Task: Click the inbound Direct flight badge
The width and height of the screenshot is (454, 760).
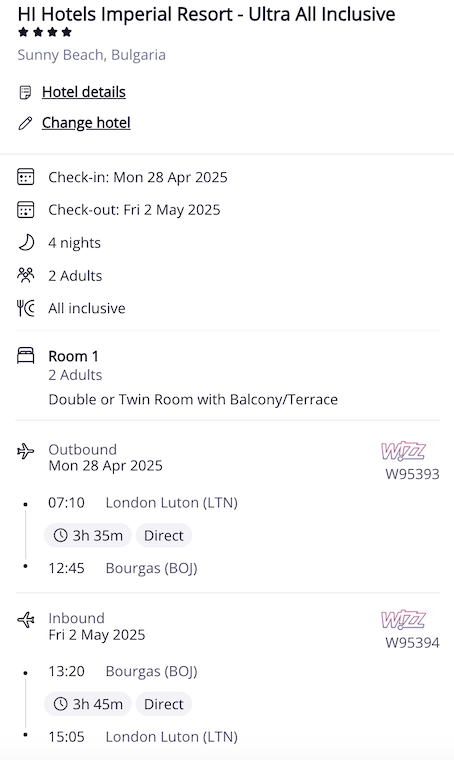Action: click(164, 704)
